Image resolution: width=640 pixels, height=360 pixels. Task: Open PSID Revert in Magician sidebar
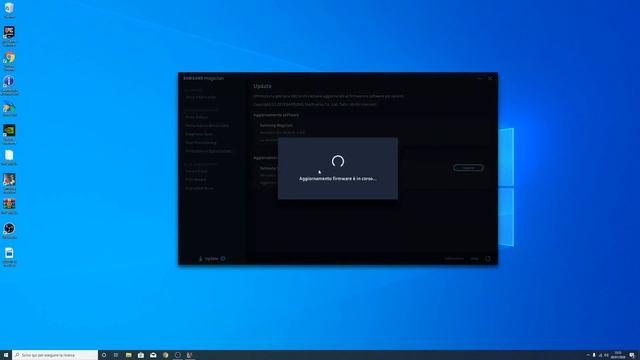point(196,180)
